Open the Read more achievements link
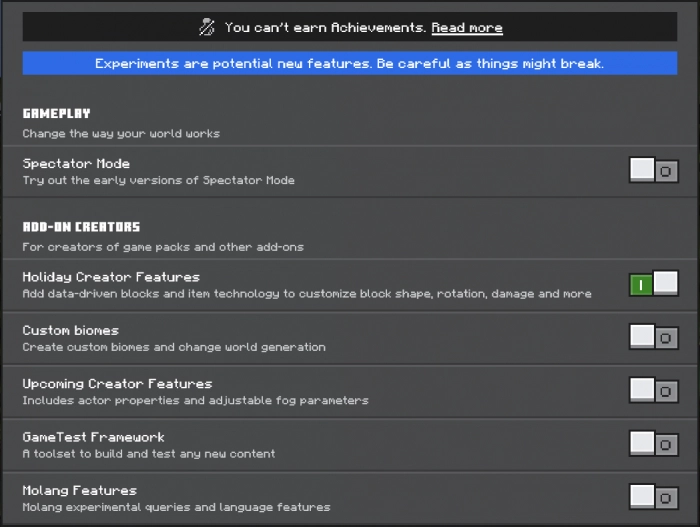Image resolution: width=700 pixels, height=527 pixels. coord(466,28)
